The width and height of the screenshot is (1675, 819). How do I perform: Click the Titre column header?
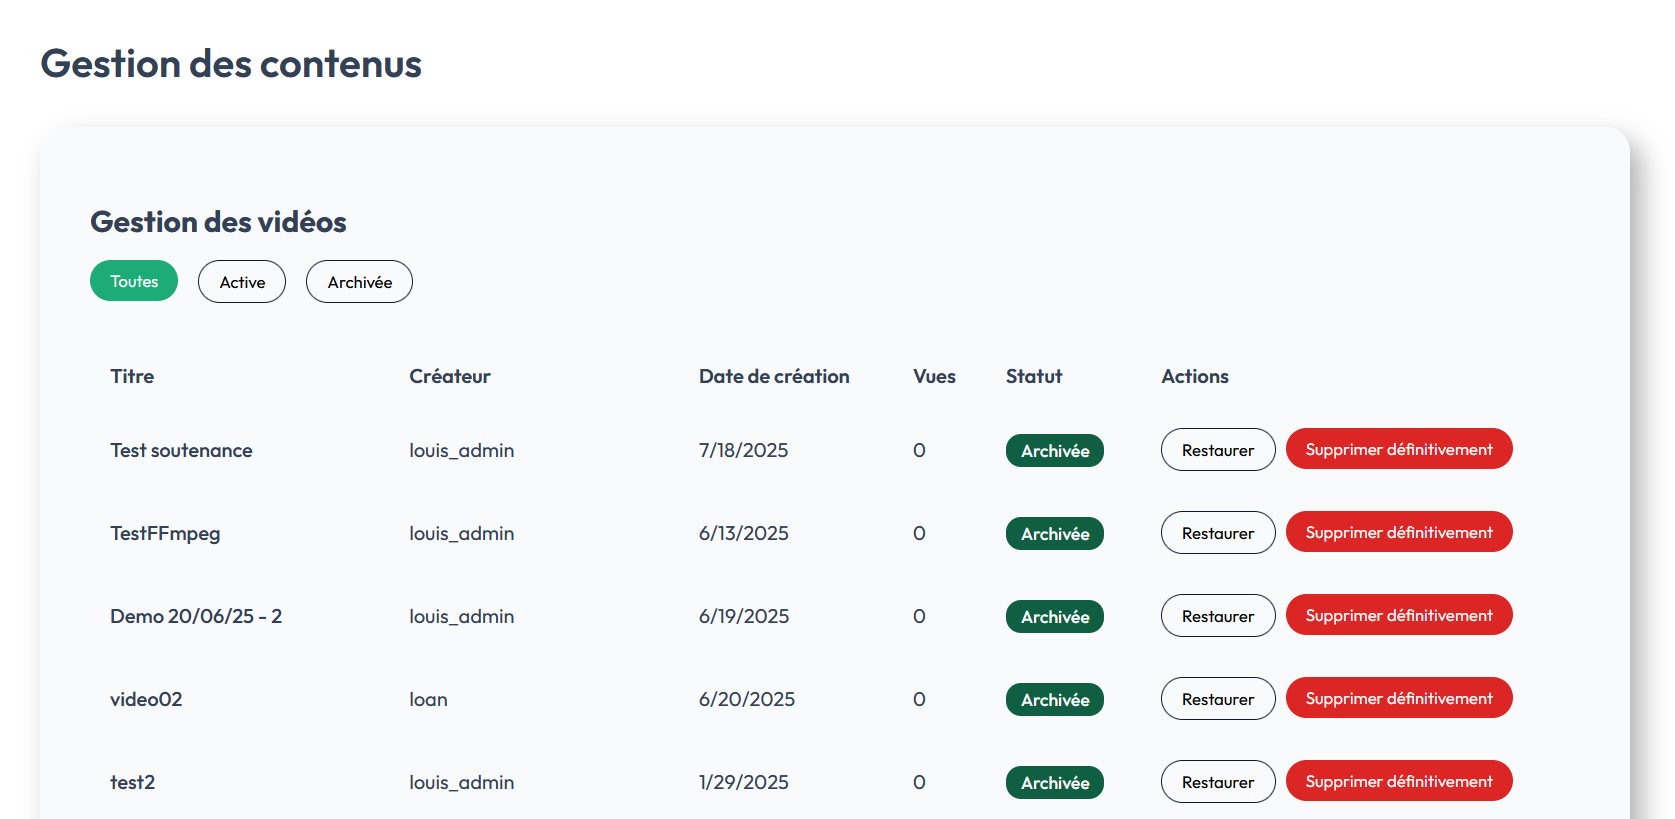[132, 376]
